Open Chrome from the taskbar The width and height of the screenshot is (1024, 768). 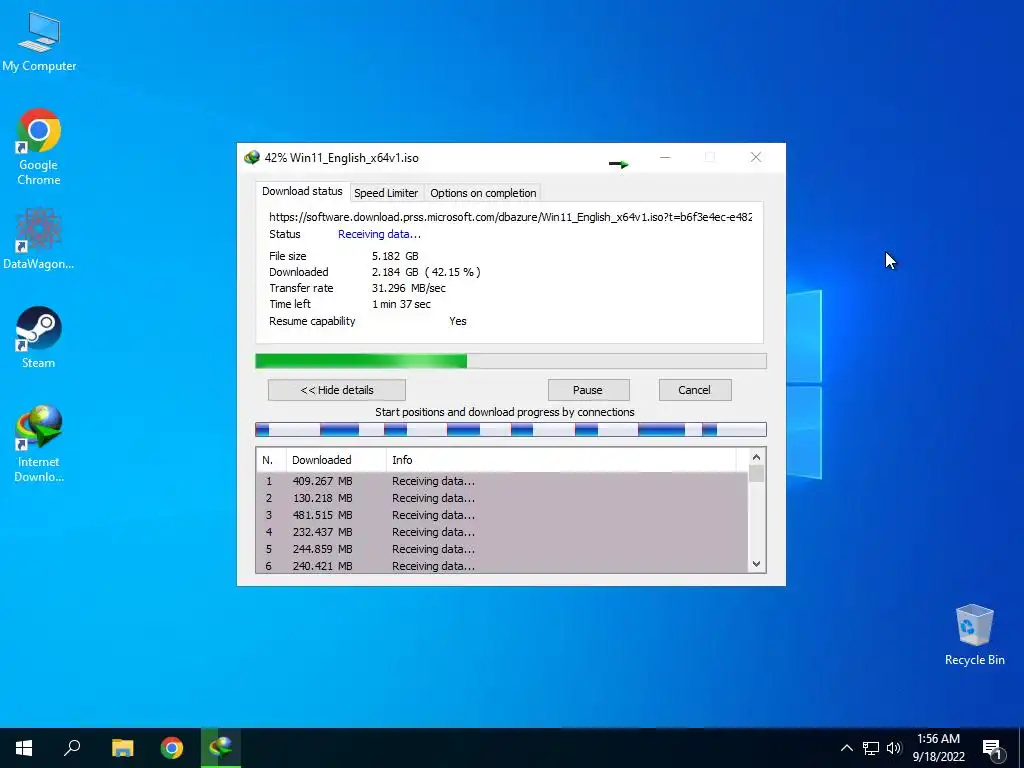coord(172,748)
